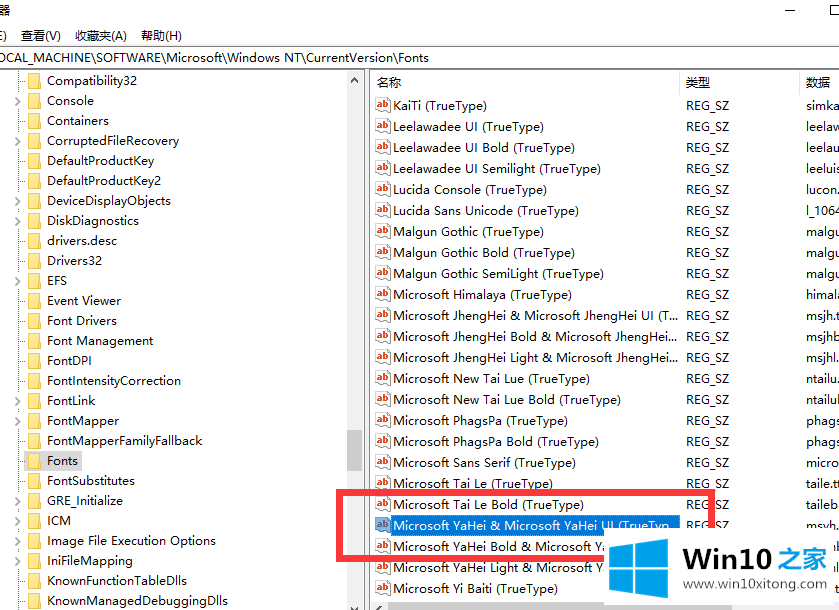This screenshot has height=610, width=839.
Task: Click the ab icon beside Microsoft Sans Serif (TrueType)
Action: 382,462
